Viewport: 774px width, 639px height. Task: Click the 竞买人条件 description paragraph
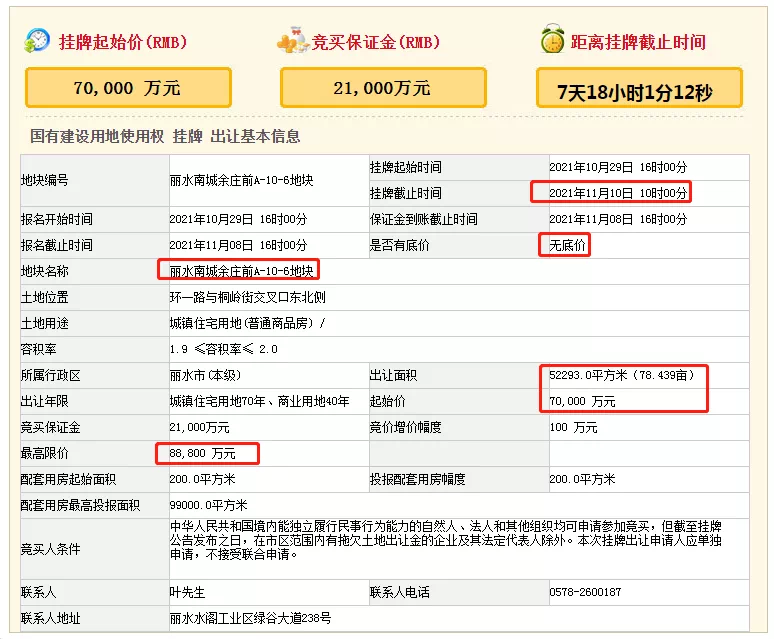[x=446, y=540]
